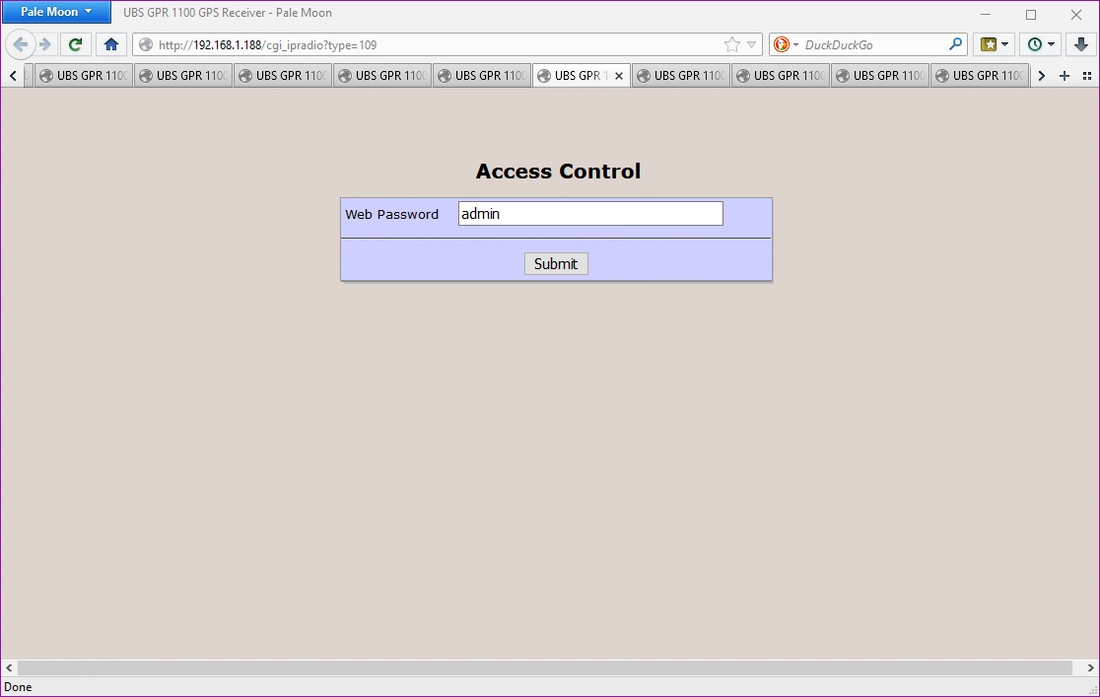Select the active UBS GPR tab
This screenshot has height=697, width=1100.
click(581, 76)
